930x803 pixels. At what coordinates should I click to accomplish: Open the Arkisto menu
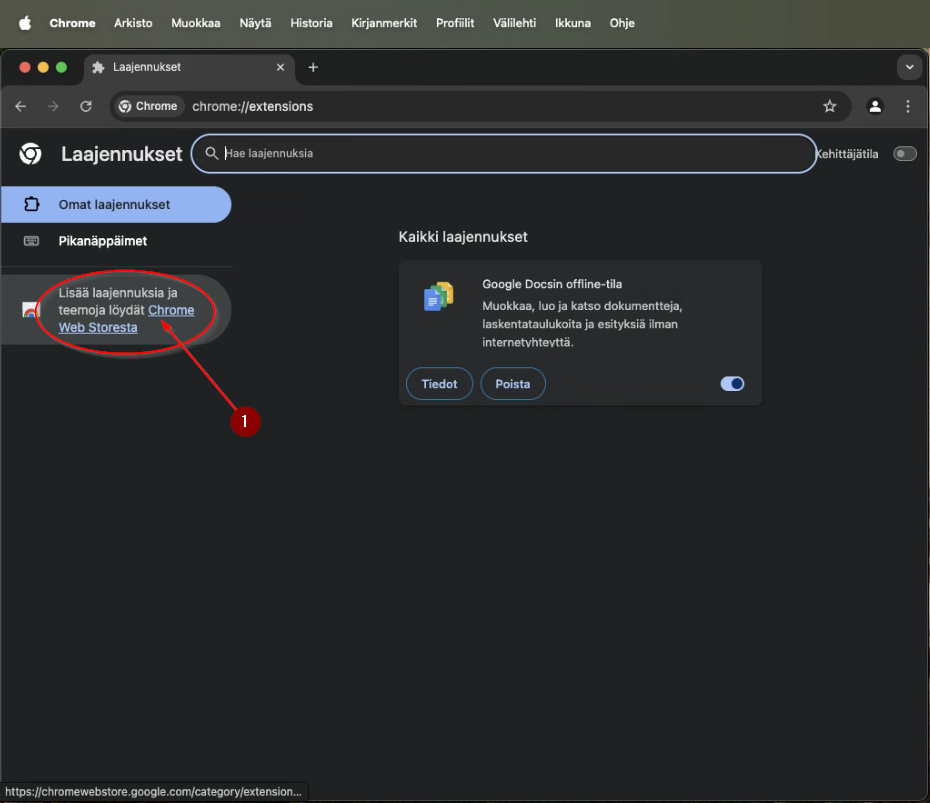coord(133,23)
